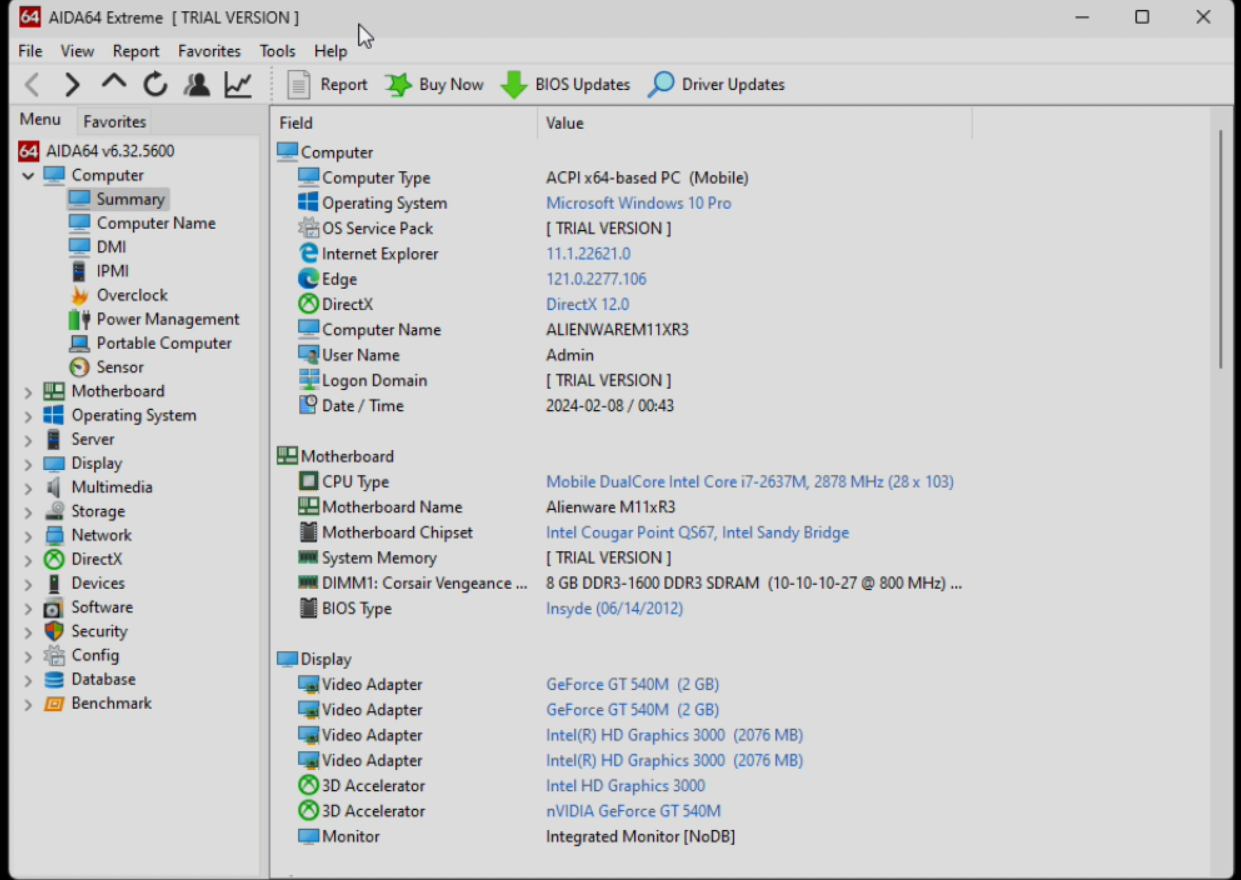Viewport: 1241px width, 880px height.
Task: Select the Software tree item
Action: coord(88,607)
